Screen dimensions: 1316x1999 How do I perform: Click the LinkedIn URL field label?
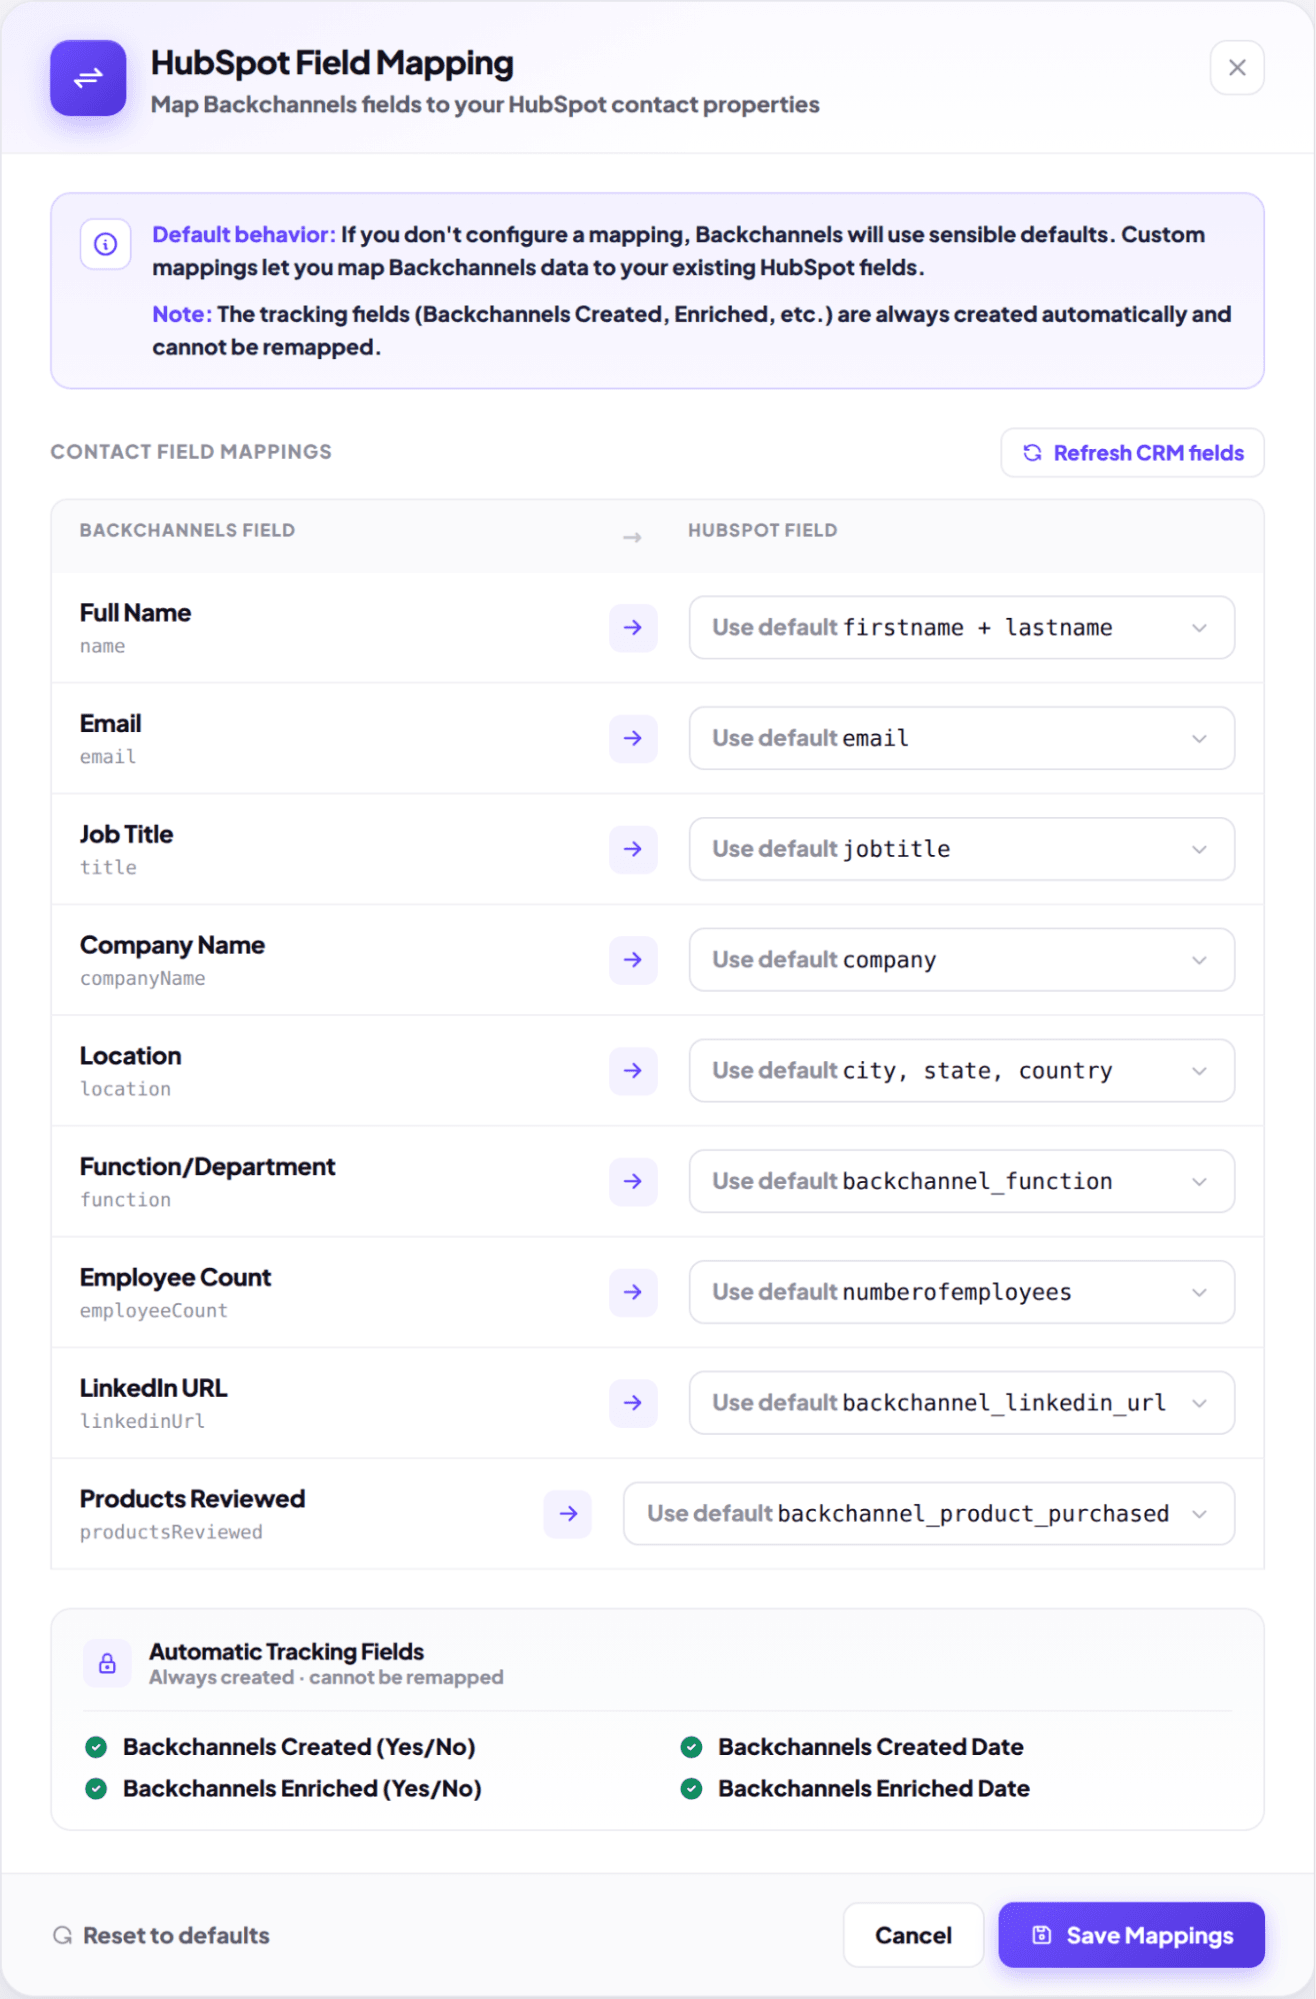[x=153, y=1389]
